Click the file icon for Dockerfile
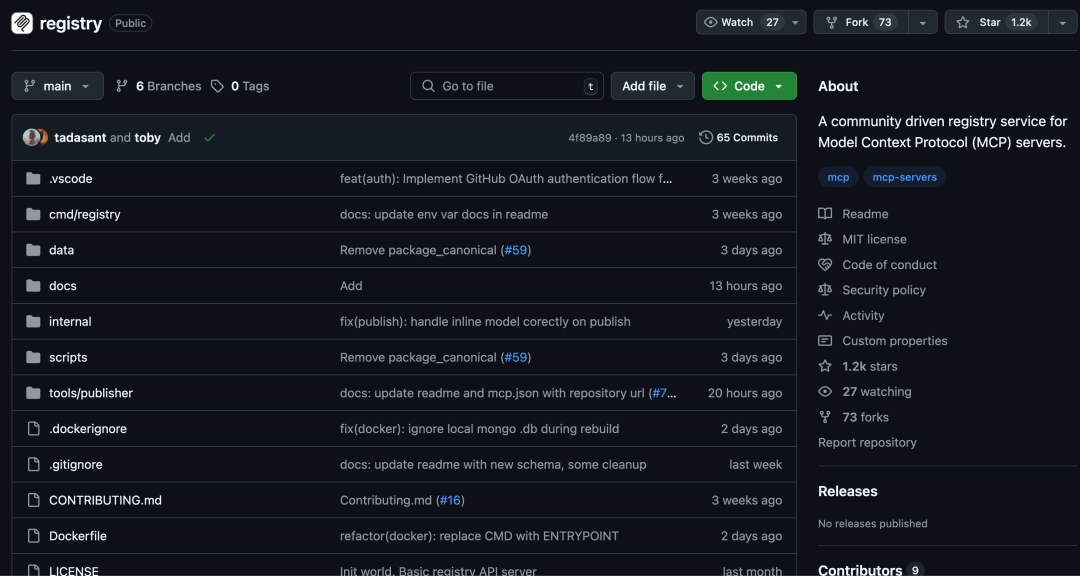The image size is (1080, 576). click(33, 536)
